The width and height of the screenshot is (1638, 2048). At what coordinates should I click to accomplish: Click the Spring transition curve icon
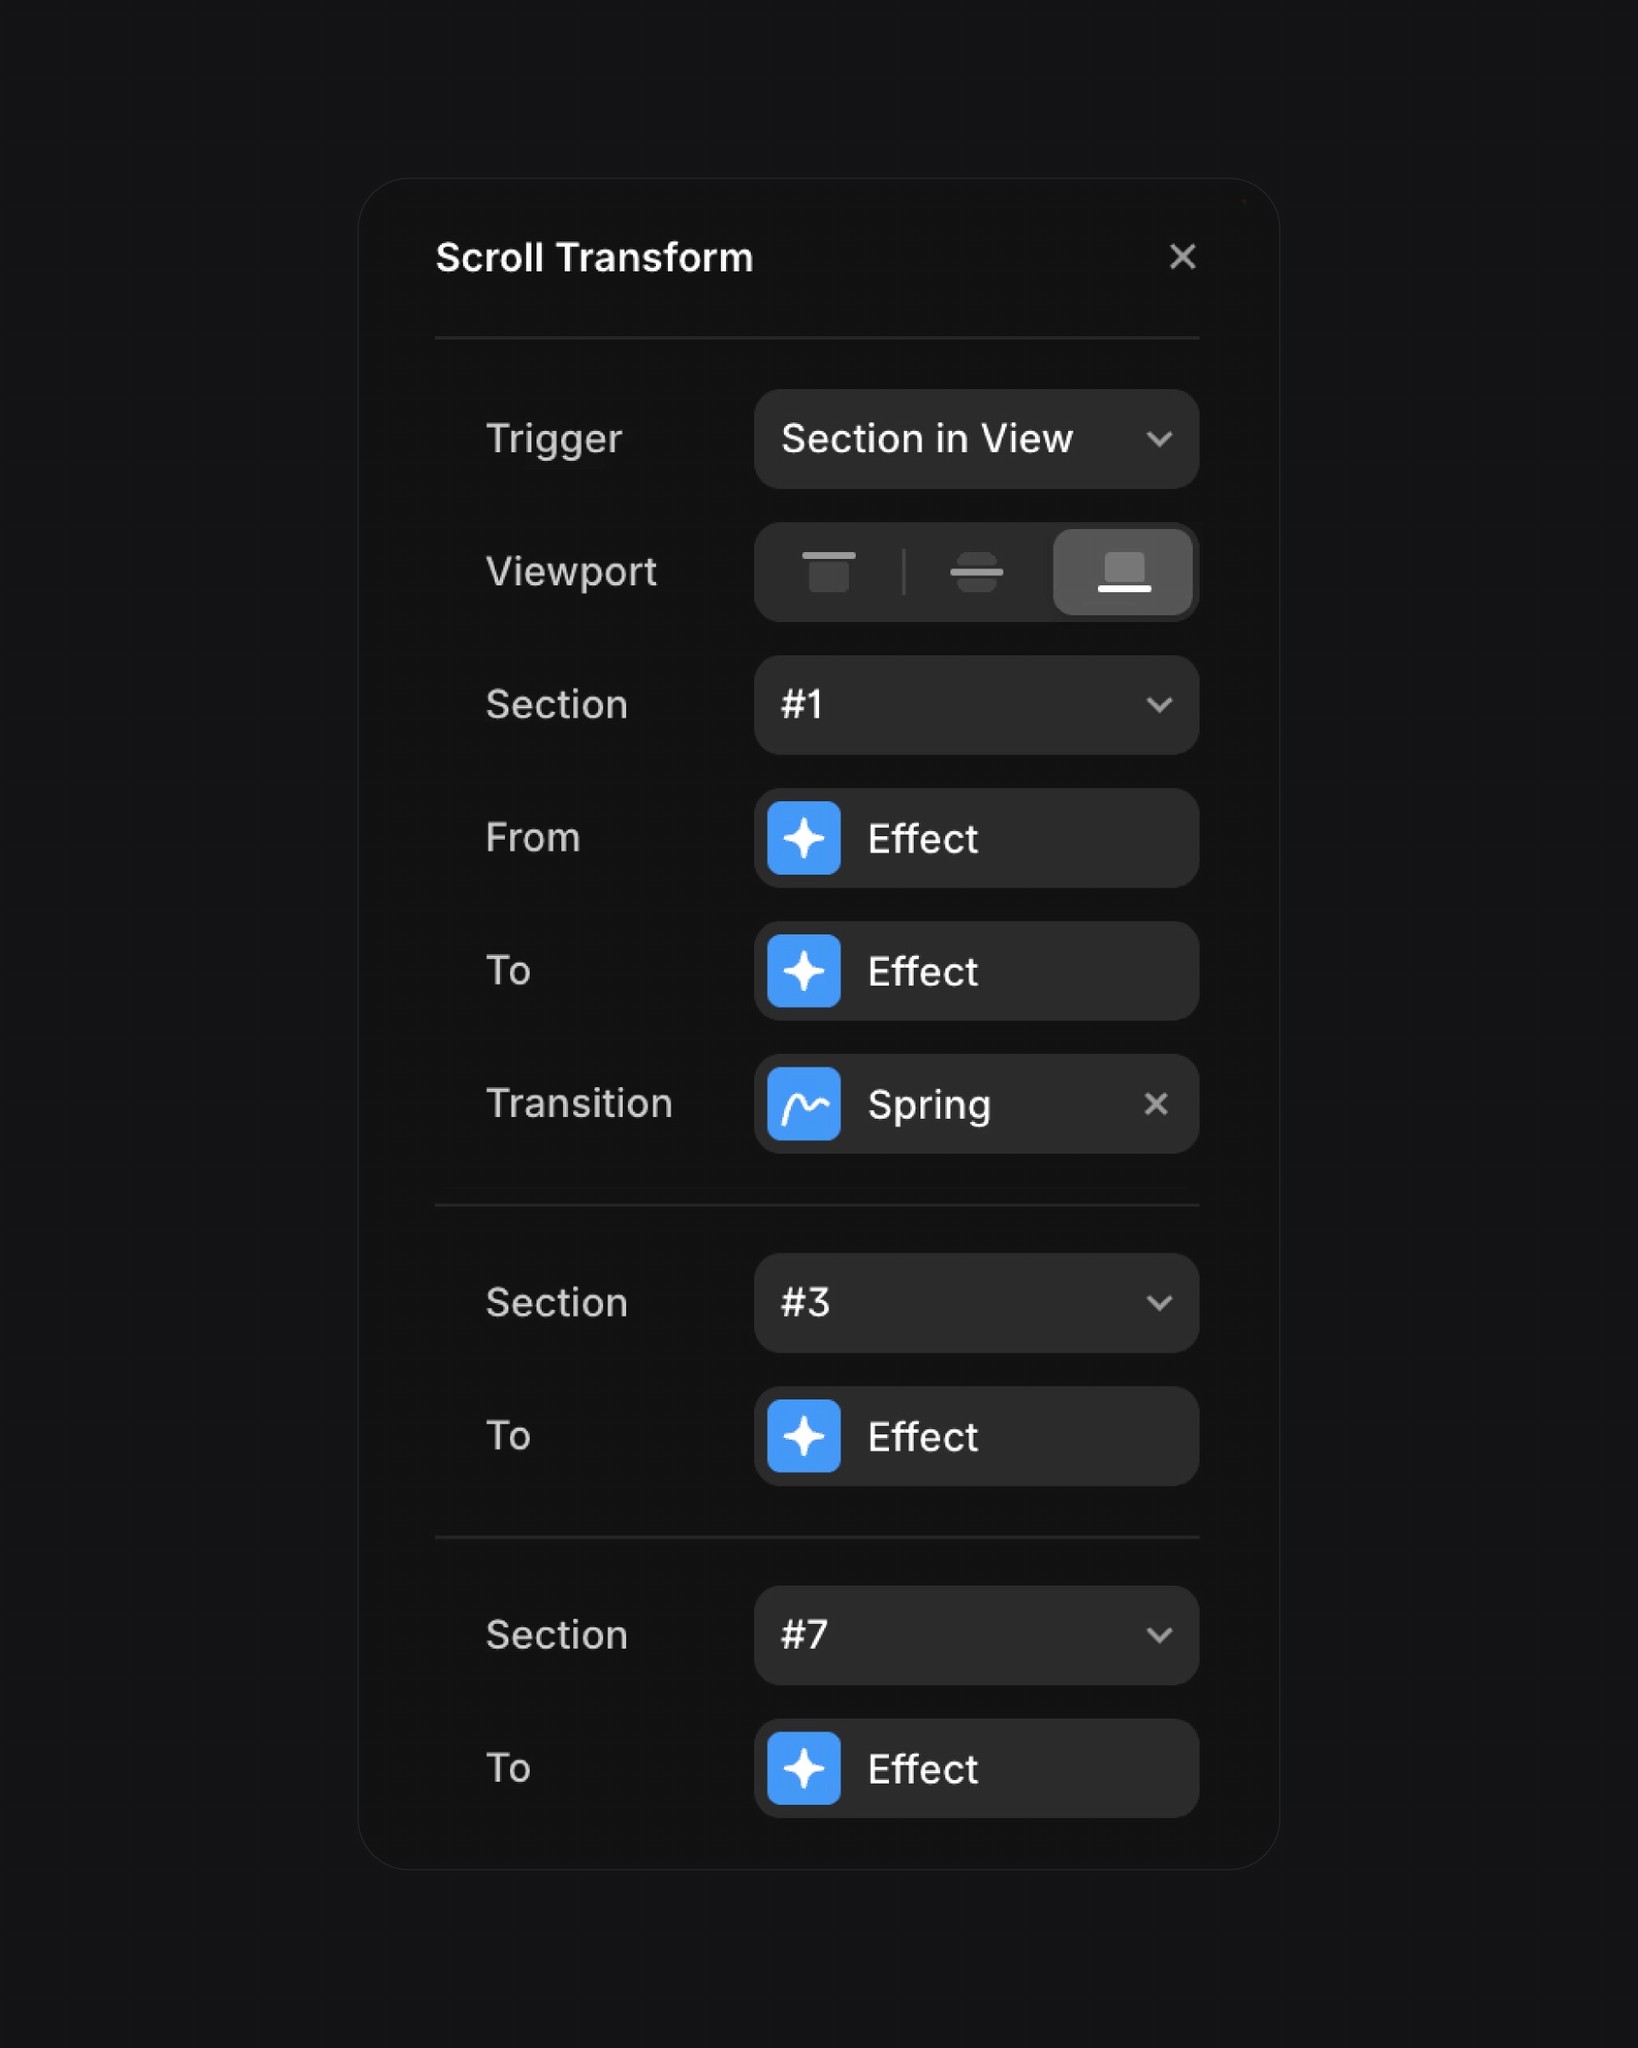pos(804,1104)
